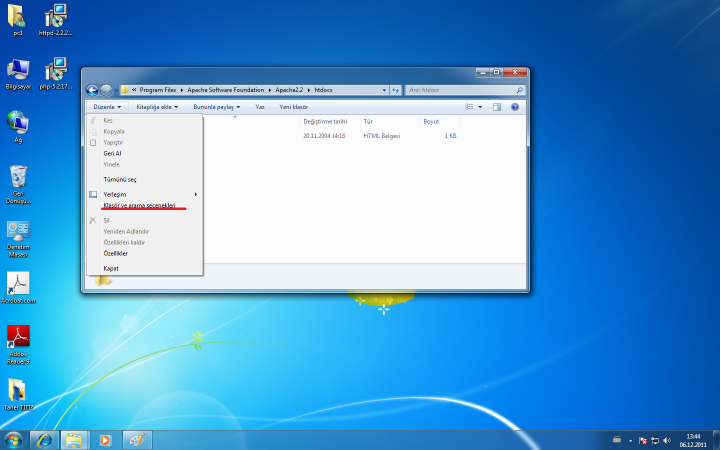Viewport: 720px width, 450px height.
Task: Toggle the preview pane icon
Action: [x=497, y=106]
